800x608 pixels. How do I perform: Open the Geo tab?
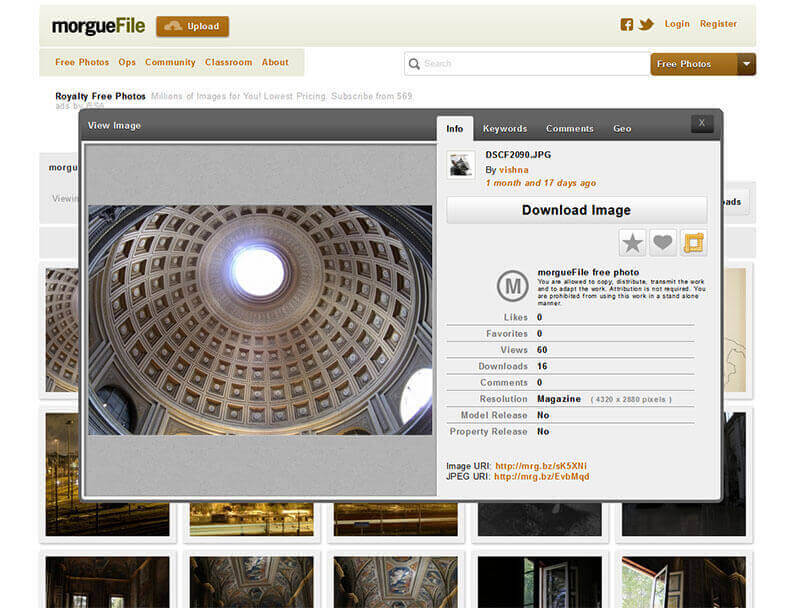tap(622, 129)
